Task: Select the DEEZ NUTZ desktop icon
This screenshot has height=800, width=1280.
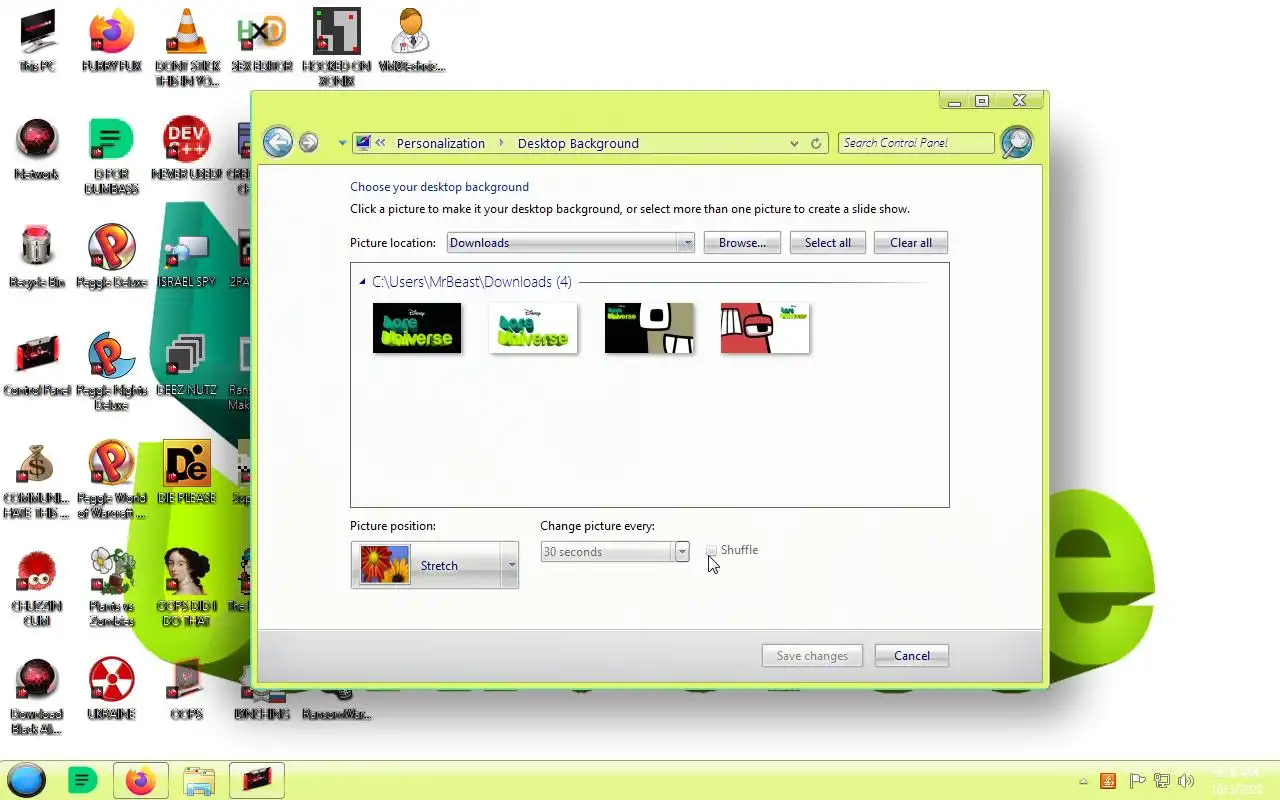Action: pyautogui.click(x=186, y=365)
